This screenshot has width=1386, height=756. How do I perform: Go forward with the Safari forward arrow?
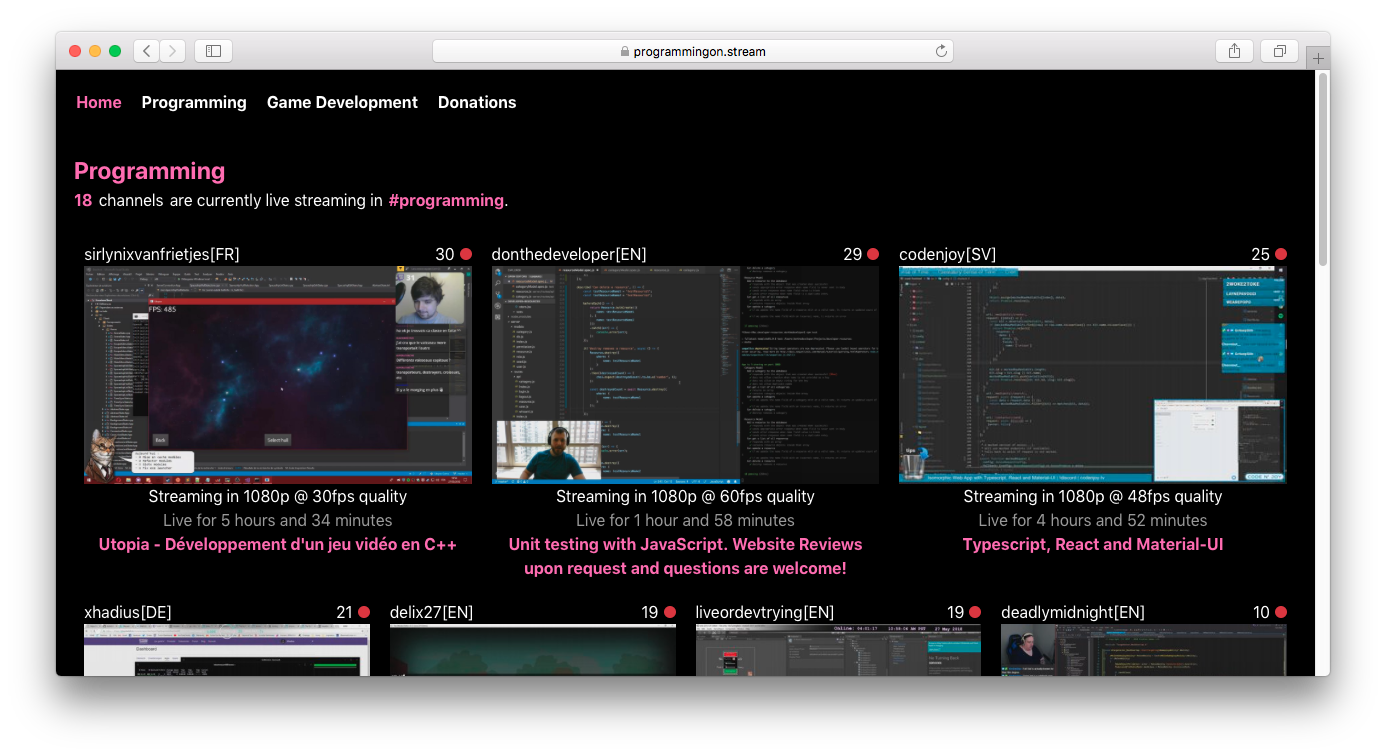172,51
